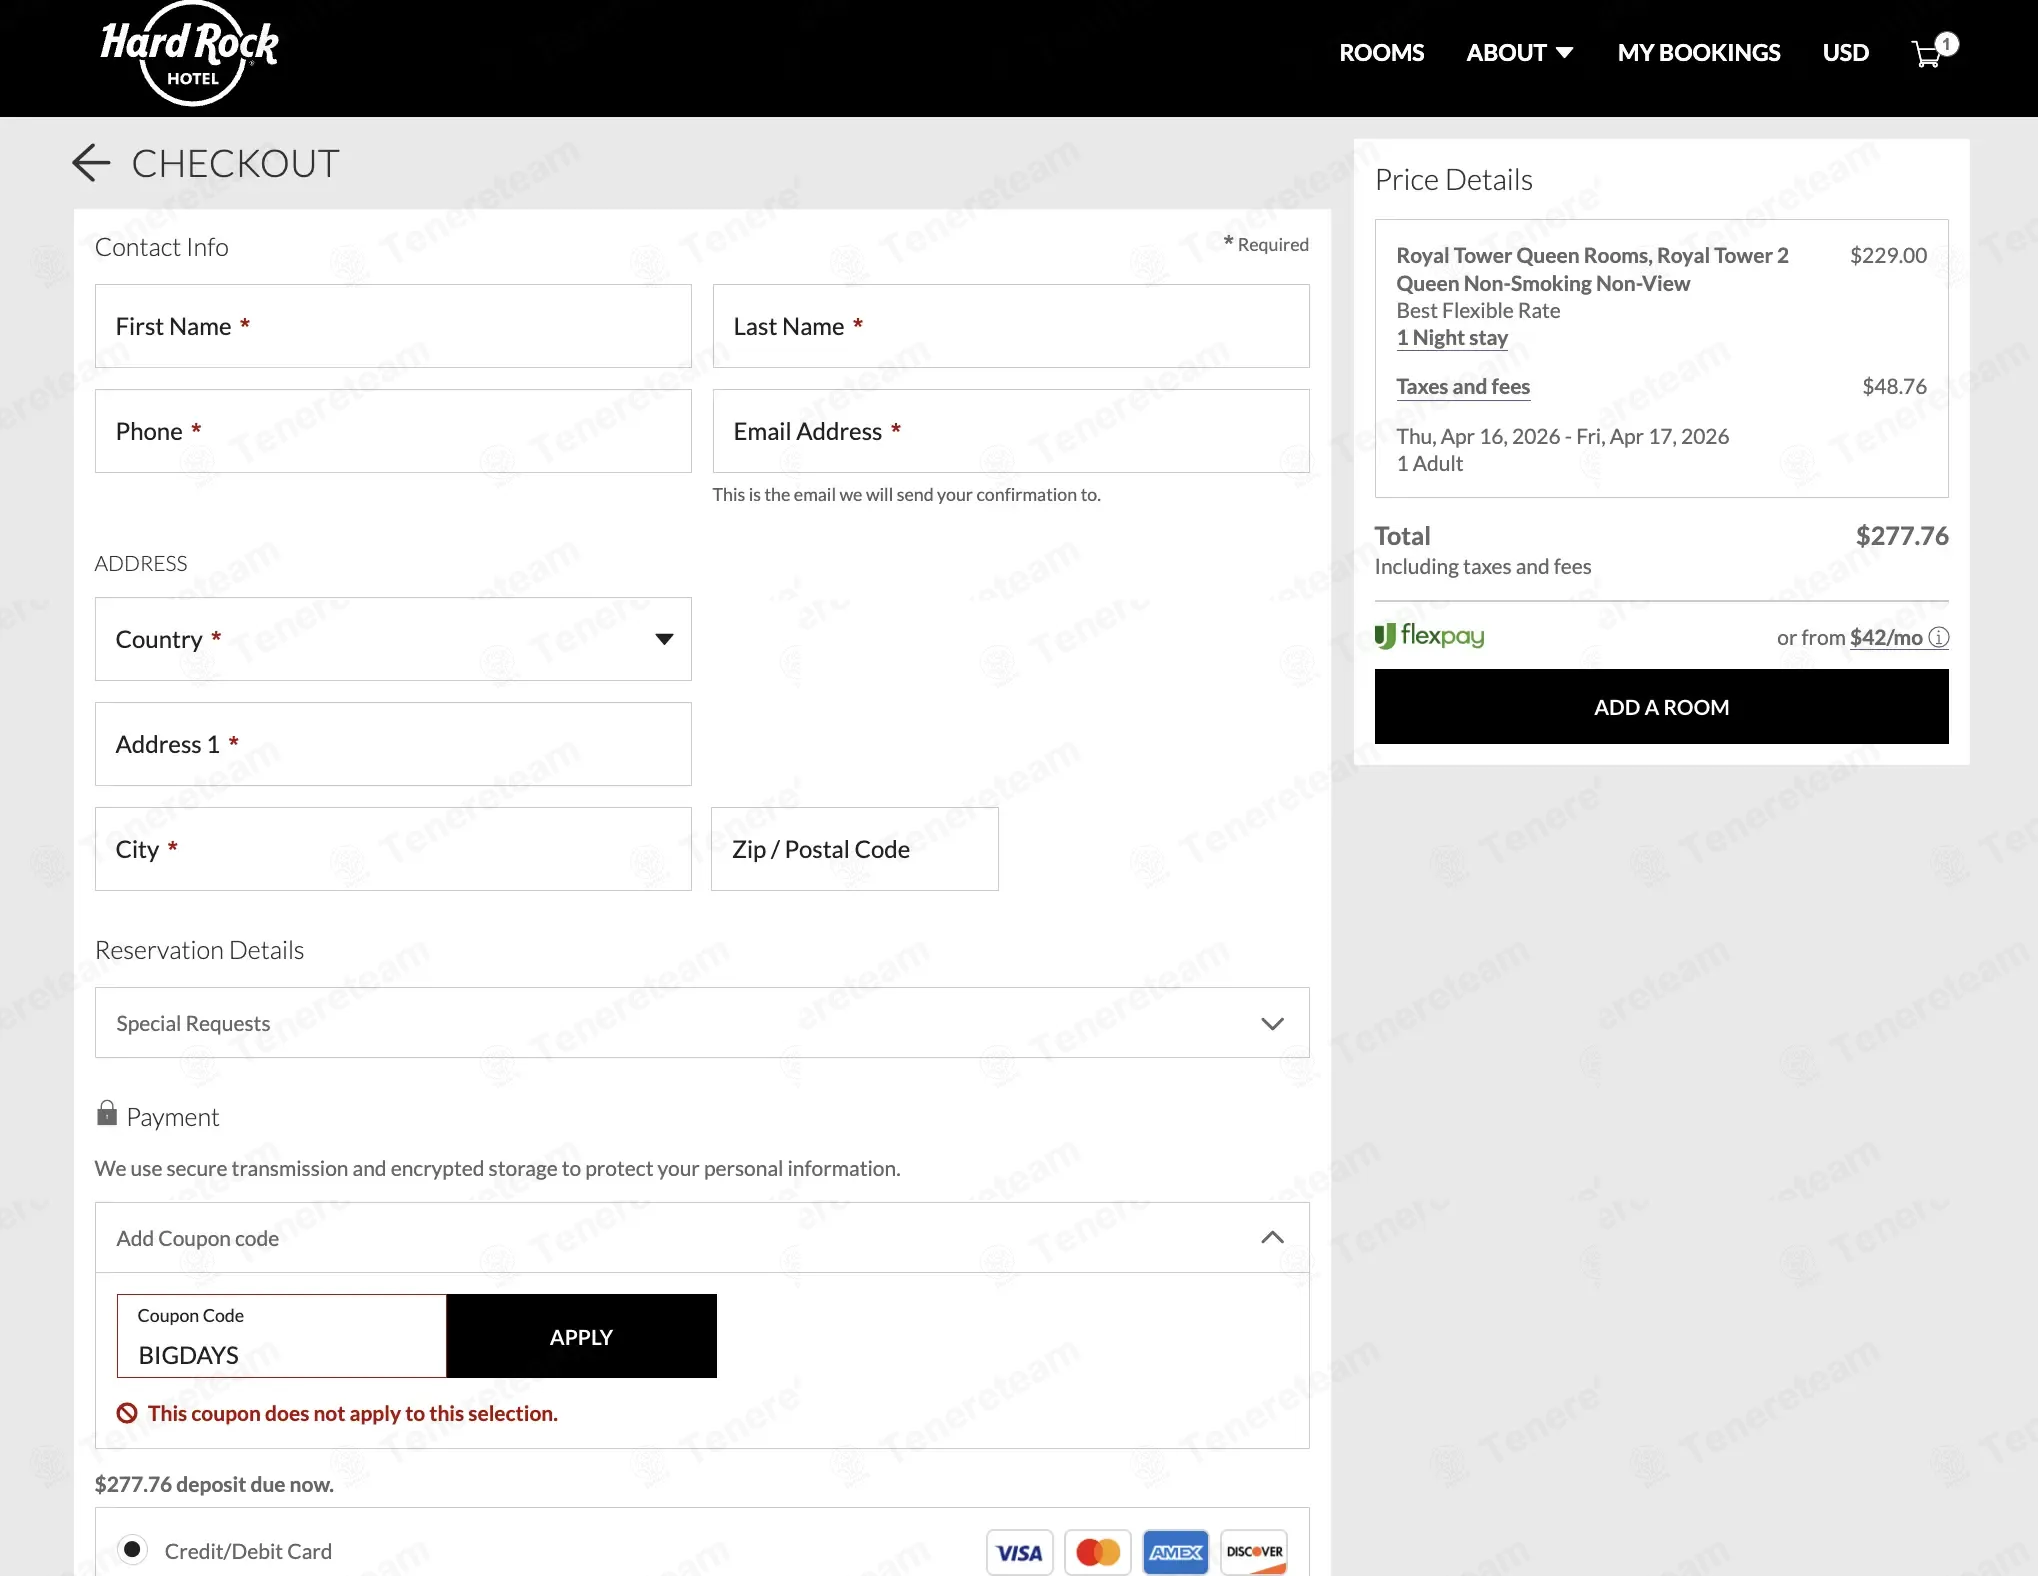Open the ABOUT menu

coord(1519,52)
